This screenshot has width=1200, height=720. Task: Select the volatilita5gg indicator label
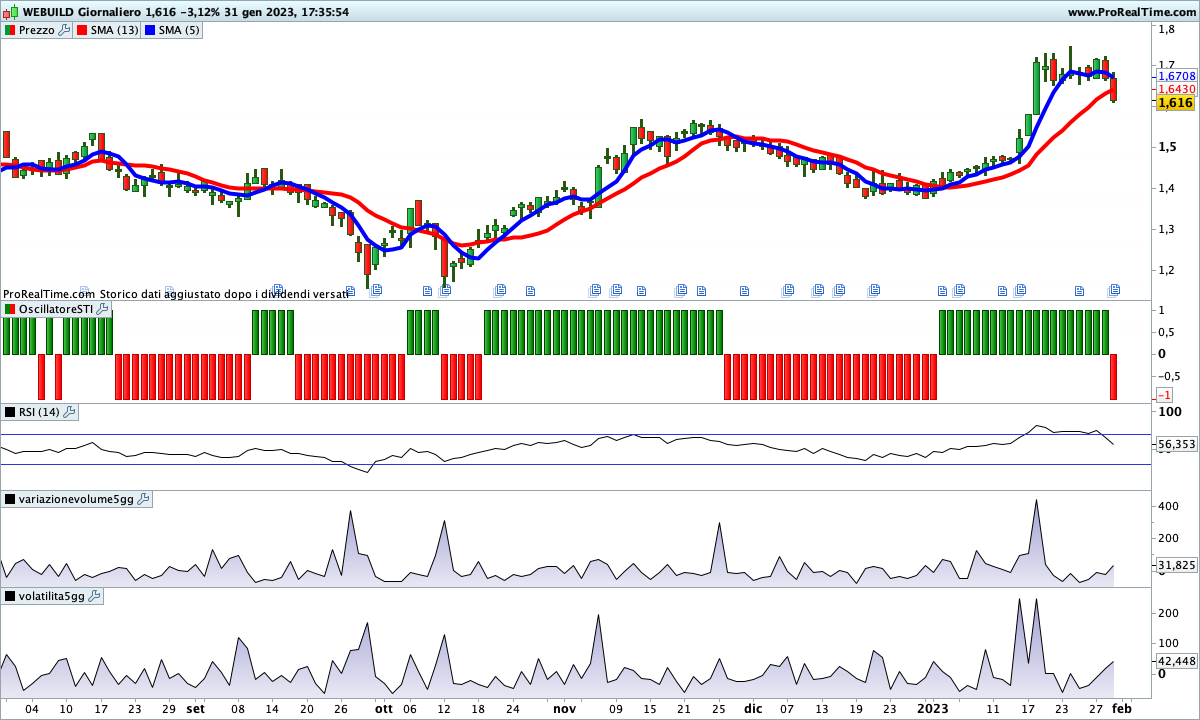click(52, 596)
